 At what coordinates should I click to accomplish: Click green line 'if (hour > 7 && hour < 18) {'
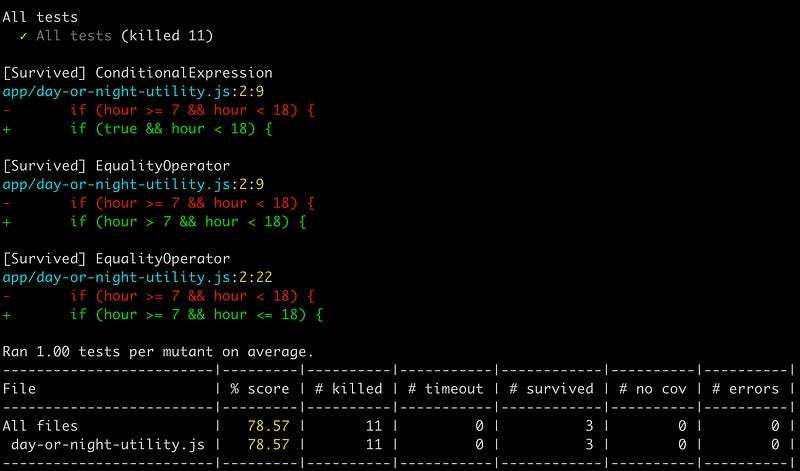click(x=188, y=221)
